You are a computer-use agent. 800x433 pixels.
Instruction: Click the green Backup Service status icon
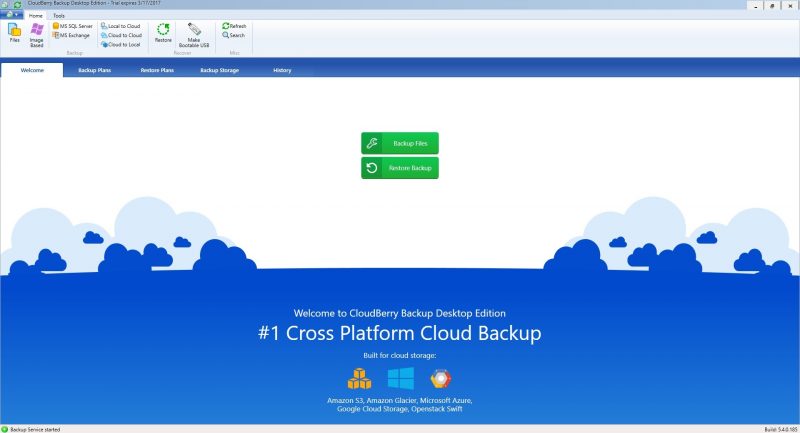pos(5,429)
